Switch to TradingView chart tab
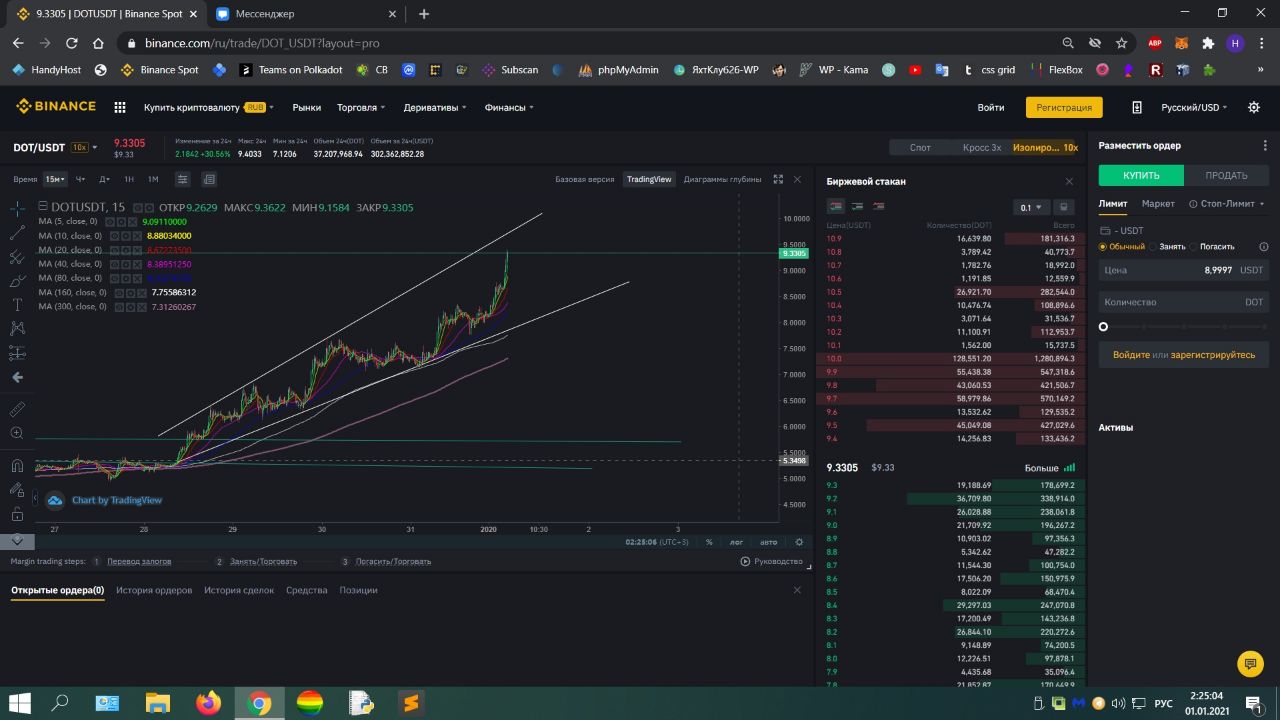The image size is (1280, 720). (649, 179)
